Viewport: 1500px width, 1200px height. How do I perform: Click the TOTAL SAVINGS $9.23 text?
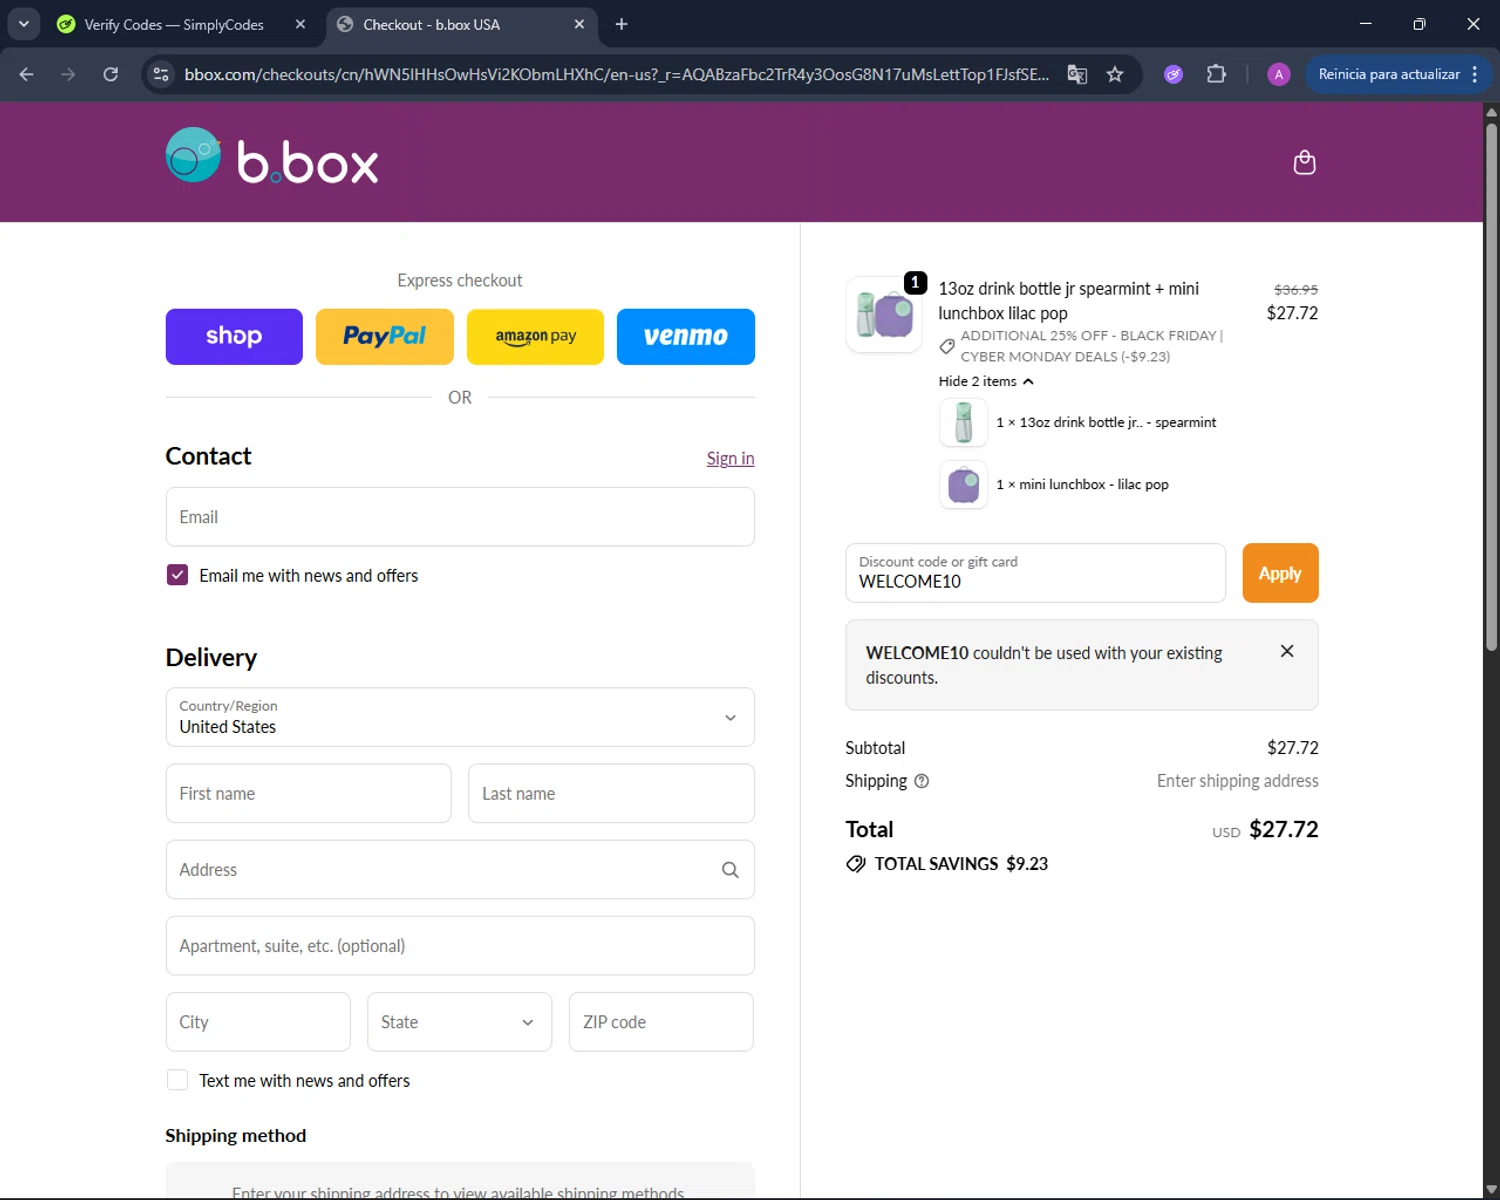tap(961, 864)
